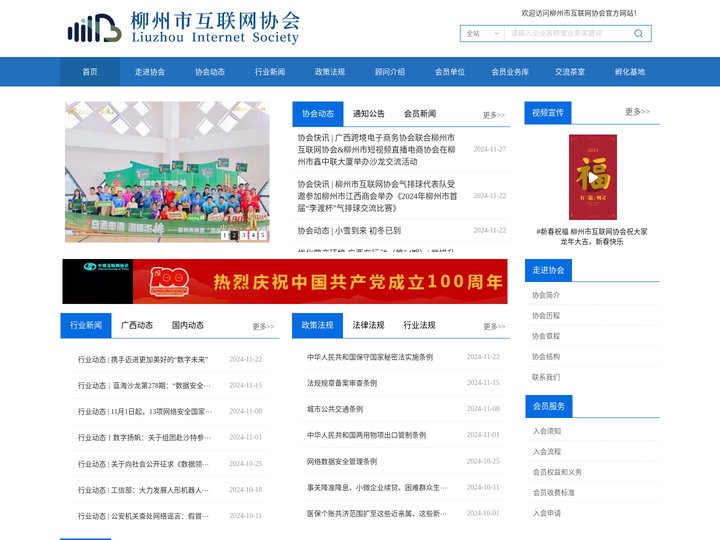Screen dimensions: 720x540
Task: Open 会员单位 in the navigation bar
Action: coord(450,72)
